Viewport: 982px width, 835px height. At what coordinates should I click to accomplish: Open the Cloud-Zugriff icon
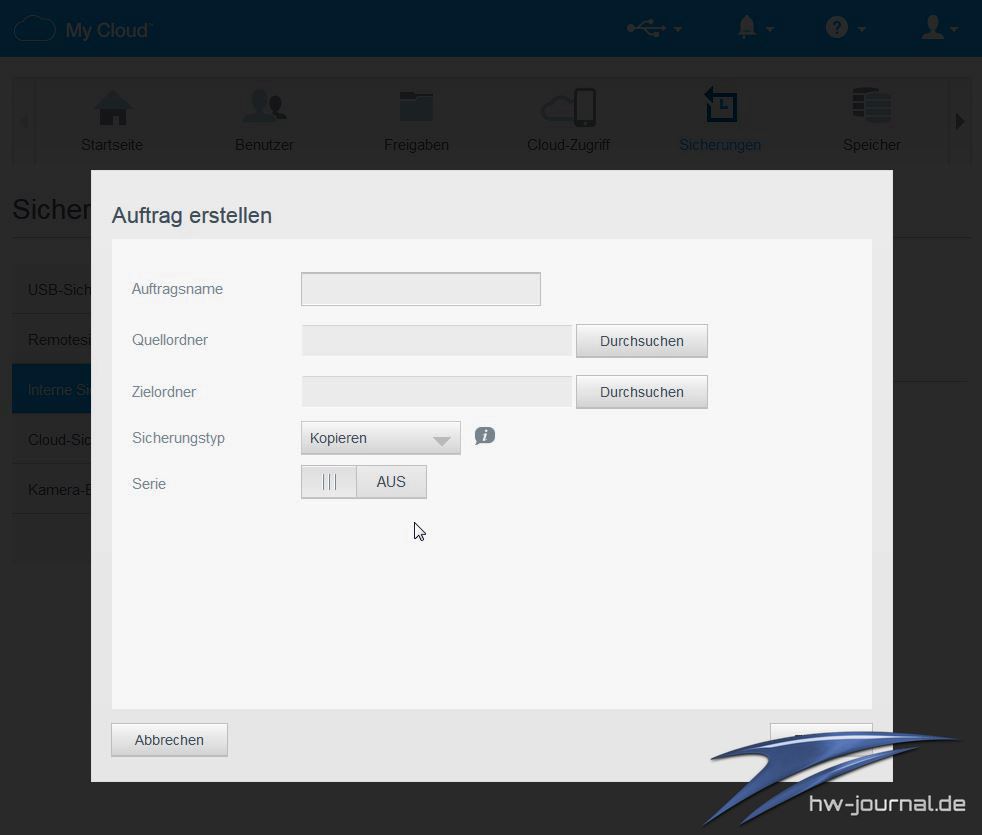568,108
